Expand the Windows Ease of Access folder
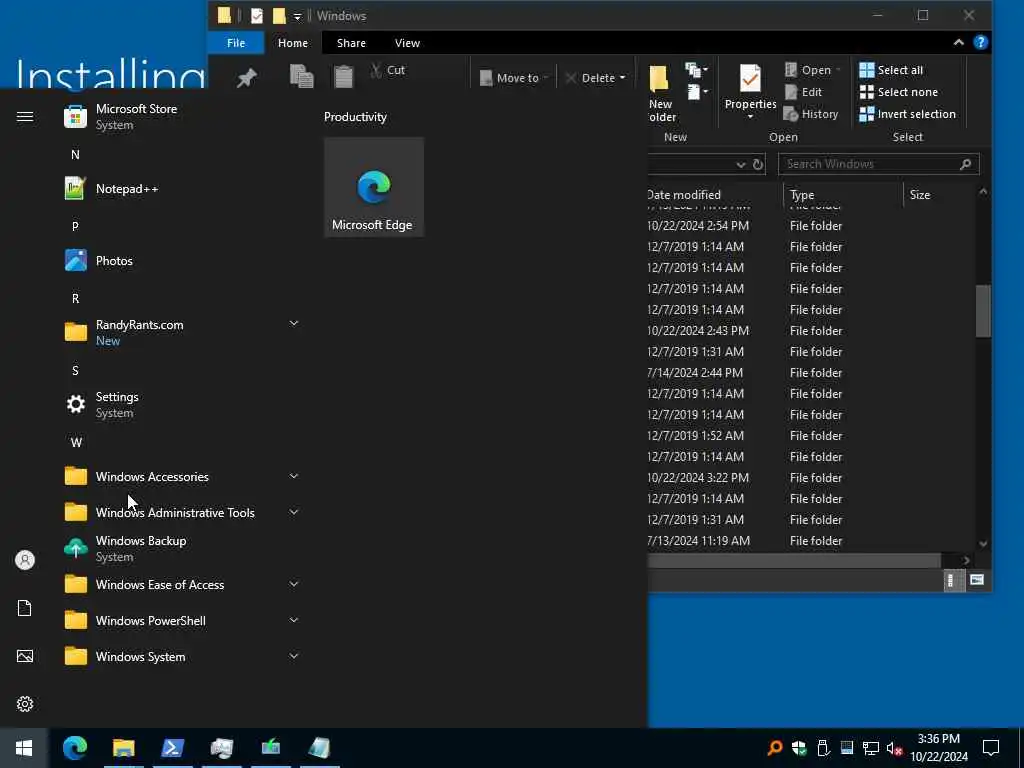This screenshot has height=768, width=1024. pos(183,584)
